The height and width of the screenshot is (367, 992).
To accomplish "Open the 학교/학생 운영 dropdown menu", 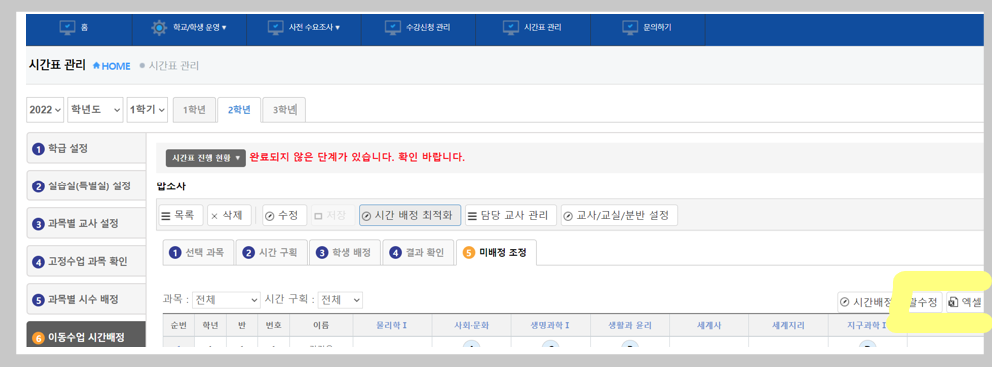I will click(189, 28).
